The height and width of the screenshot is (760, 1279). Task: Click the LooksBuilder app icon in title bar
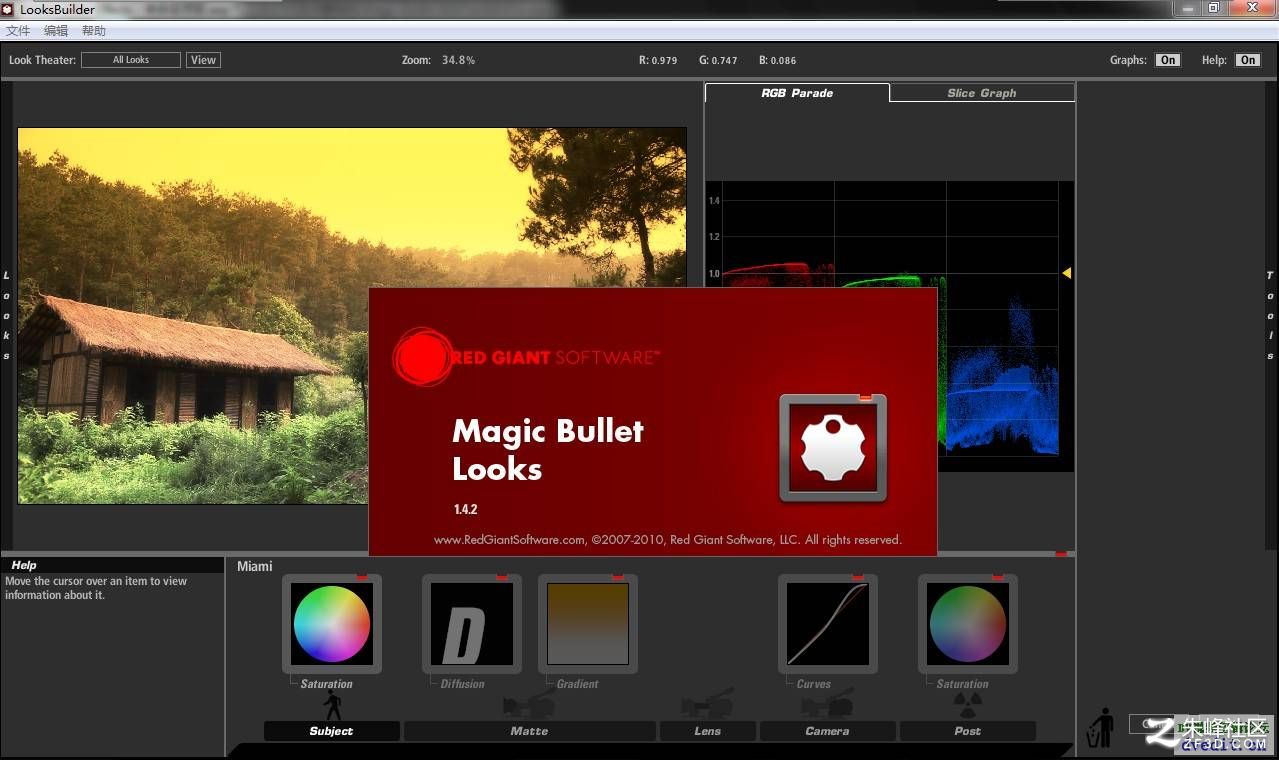pos(8,9)
